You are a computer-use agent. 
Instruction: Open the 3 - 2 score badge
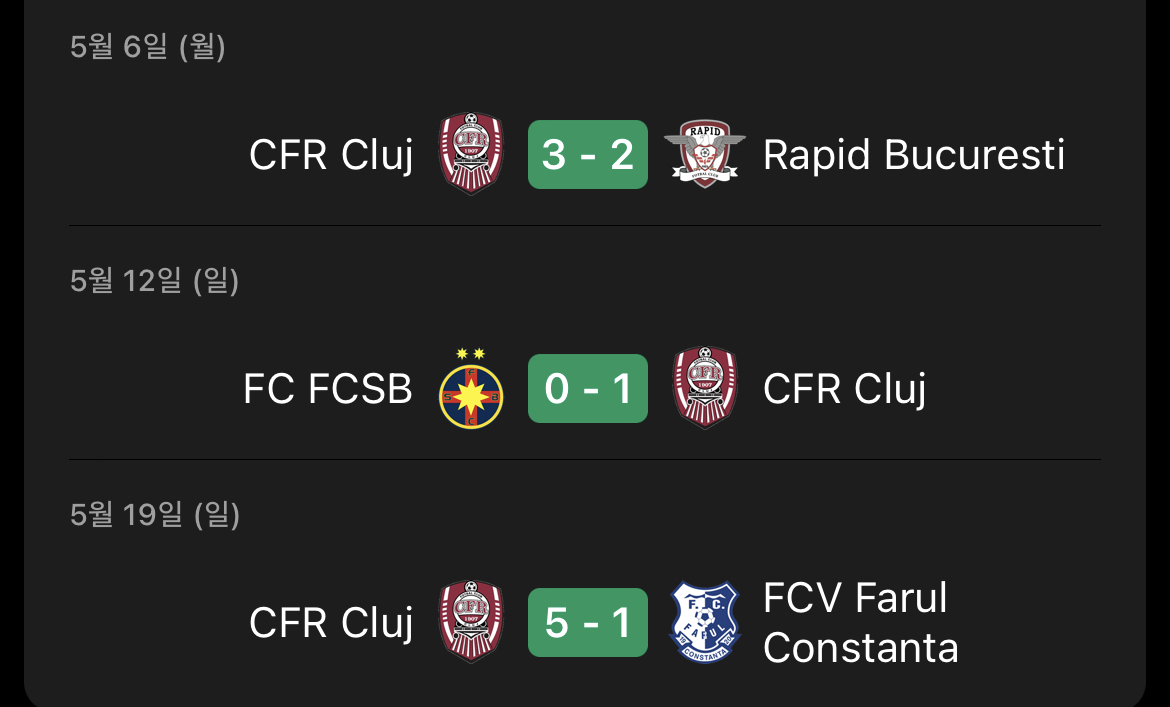(588, 154)
